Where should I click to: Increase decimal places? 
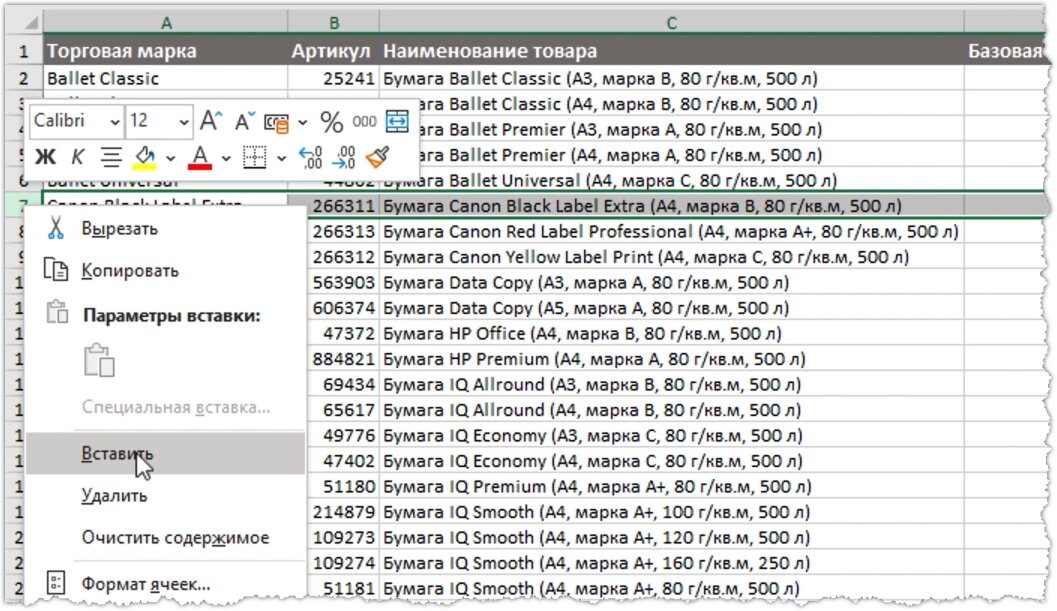pyautogui.click(x=310, y=157)
